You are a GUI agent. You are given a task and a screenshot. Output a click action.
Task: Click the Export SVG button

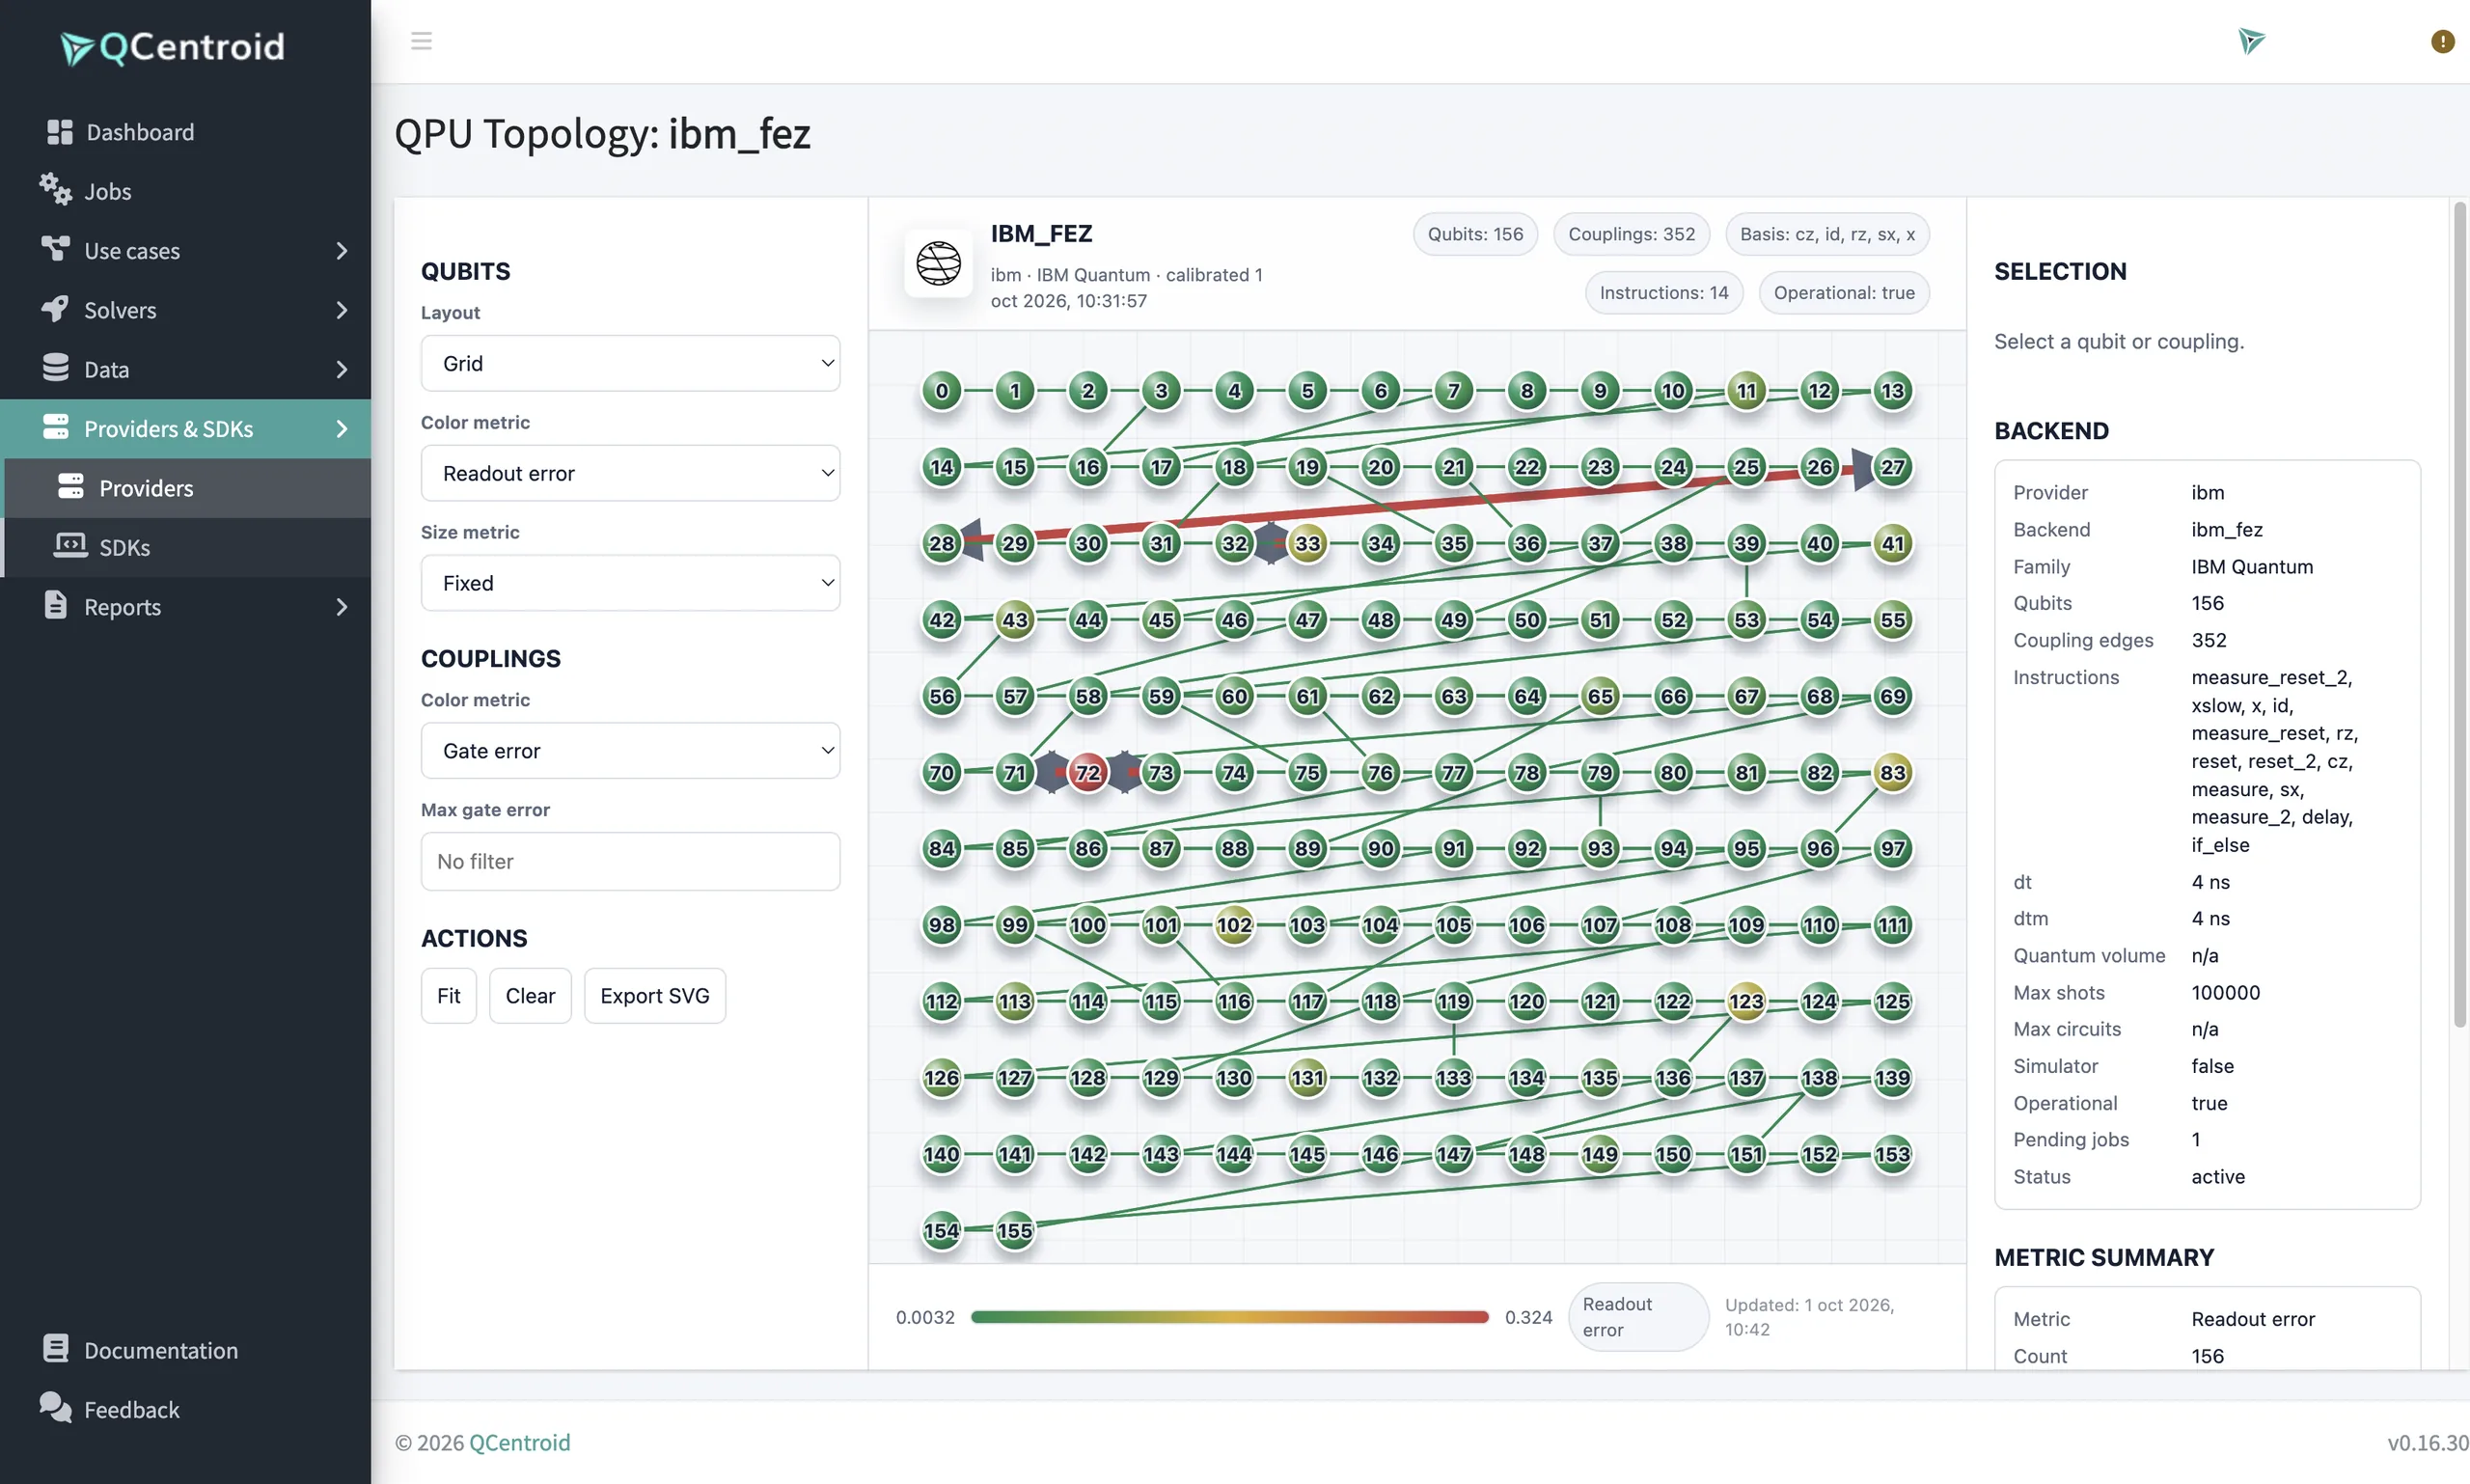(x=655, y=996)
